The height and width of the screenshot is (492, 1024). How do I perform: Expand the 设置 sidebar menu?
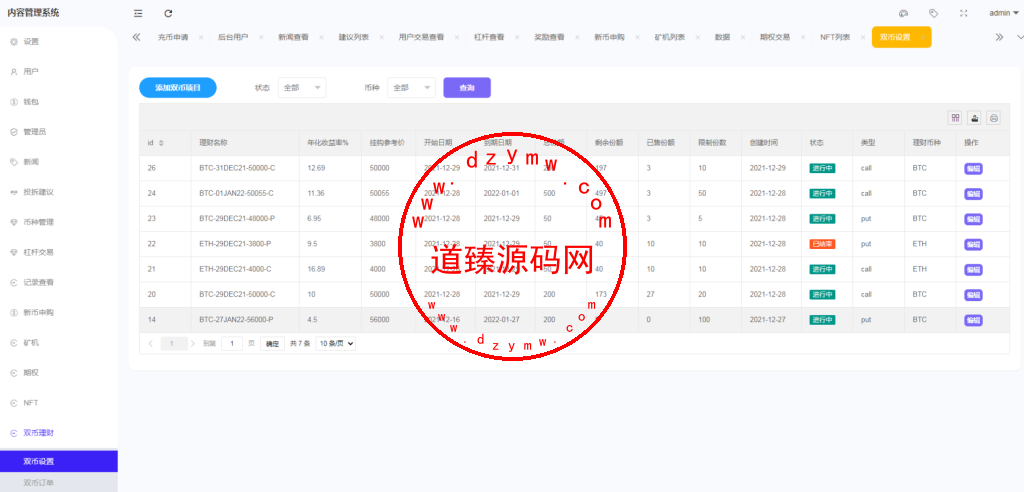pyautogui.click(x=59, y=41)
